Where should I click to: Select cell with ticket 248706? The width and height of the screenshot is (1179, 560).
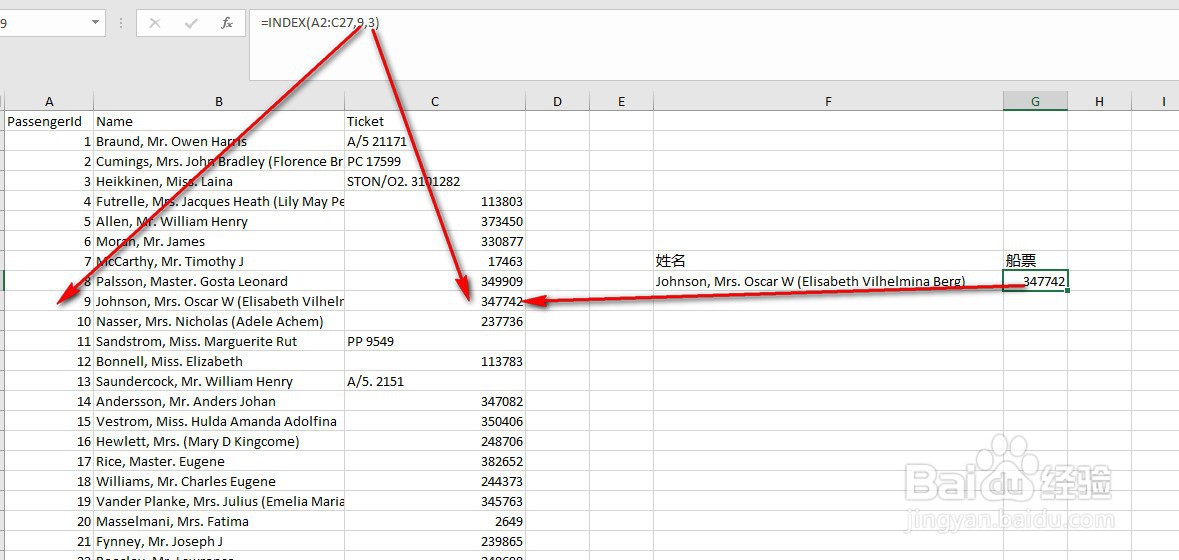point(435,441)
